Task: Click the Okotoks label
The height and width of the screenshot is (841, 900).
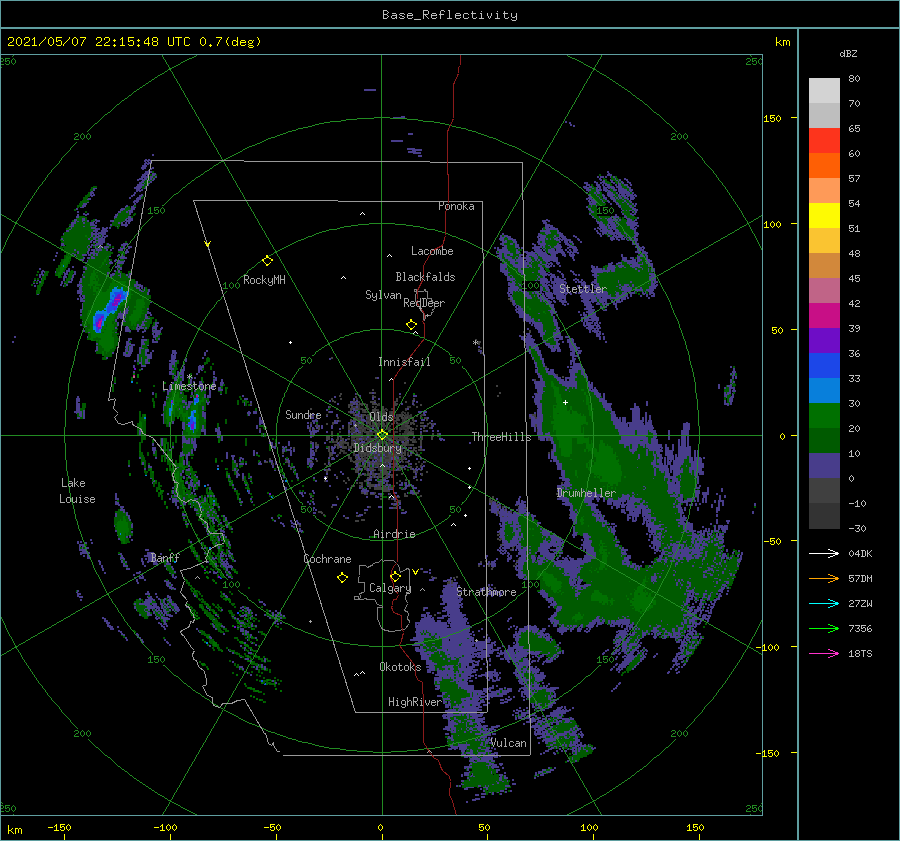Action: pos(400,667)
